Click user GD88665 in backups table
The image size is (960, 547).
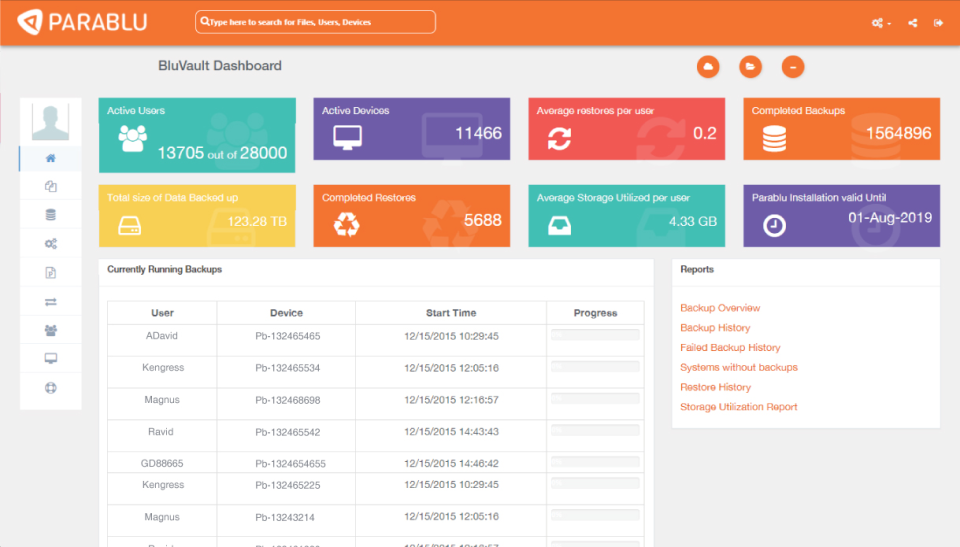tap(162, 464)
